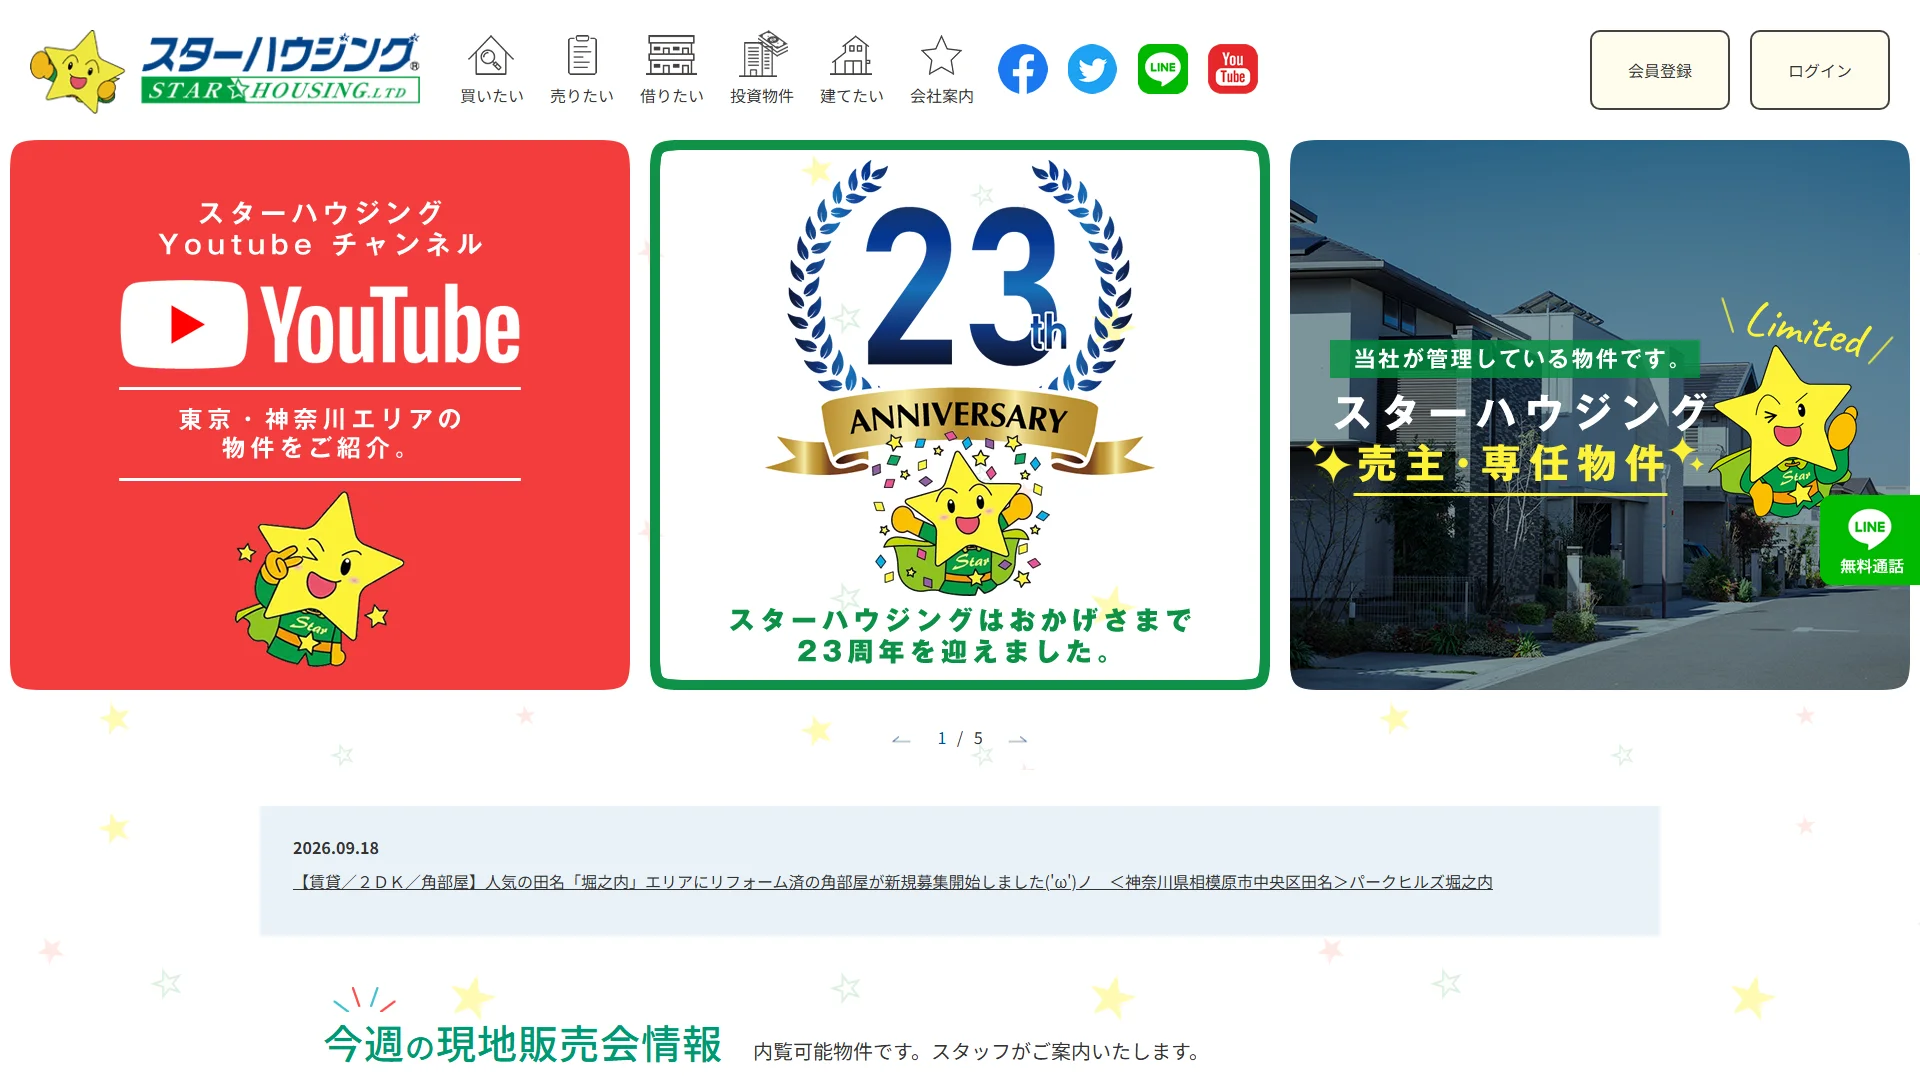
Task: Open the green LINE icon in header
Action: [x=1162, y=69]
